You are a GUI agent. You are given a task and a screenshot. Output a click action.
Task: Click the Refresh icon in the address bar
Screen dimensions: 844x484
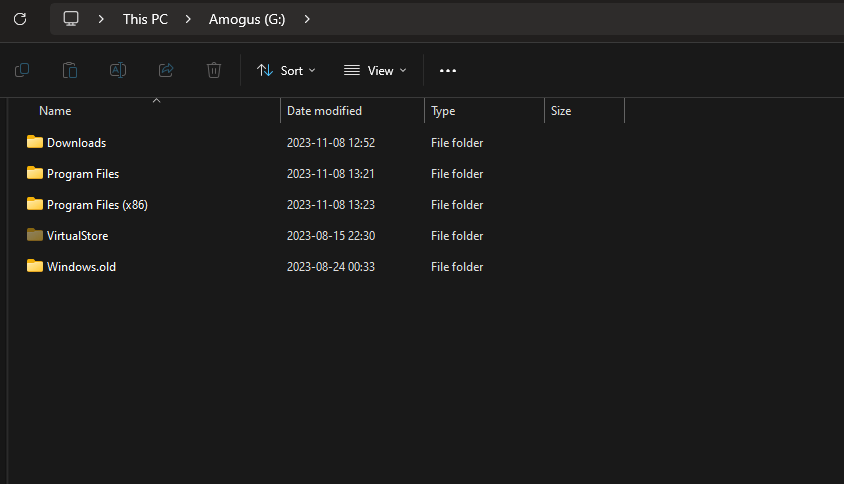(20, 19)
